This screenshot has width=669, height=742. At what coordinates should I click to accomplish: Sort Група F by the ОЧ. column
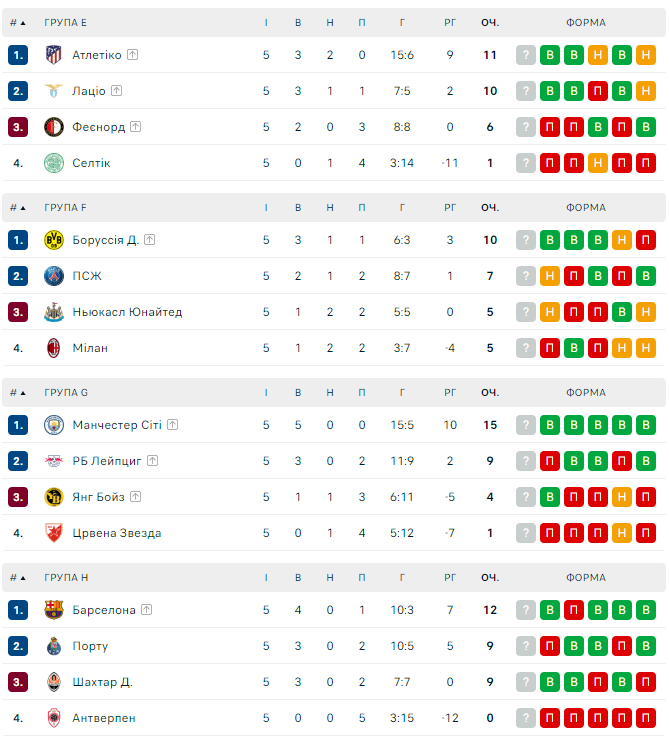coord(490,208)
